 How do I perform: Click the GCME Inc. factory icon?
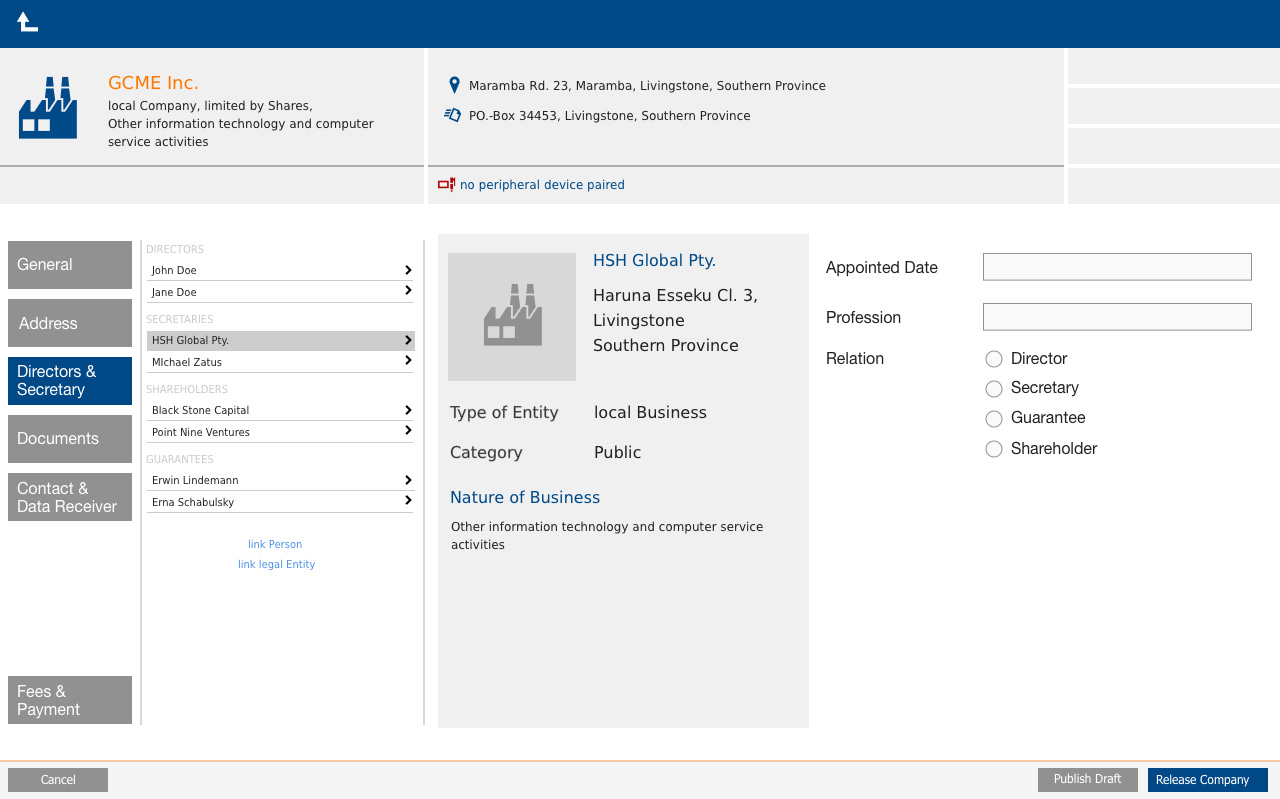pyautogui.click(x=48, y=108)
